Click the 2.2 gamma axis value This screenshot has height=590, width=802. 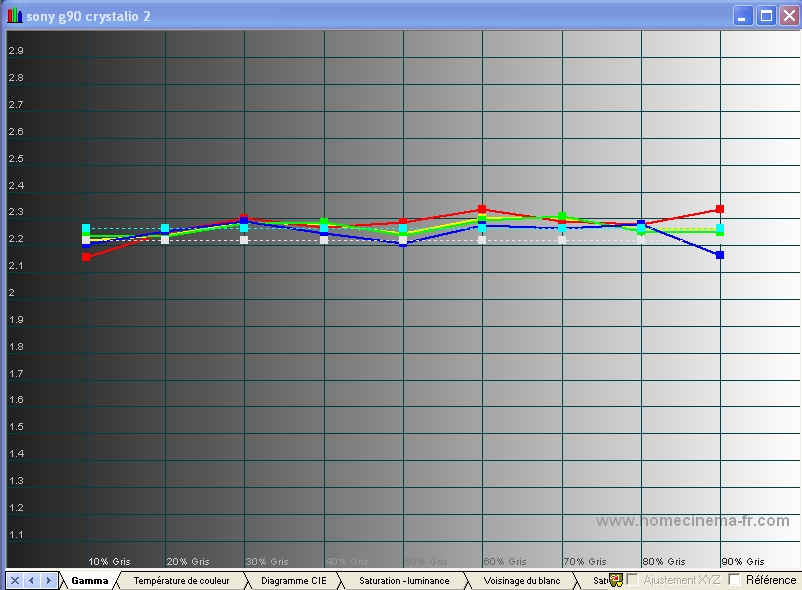16,239
